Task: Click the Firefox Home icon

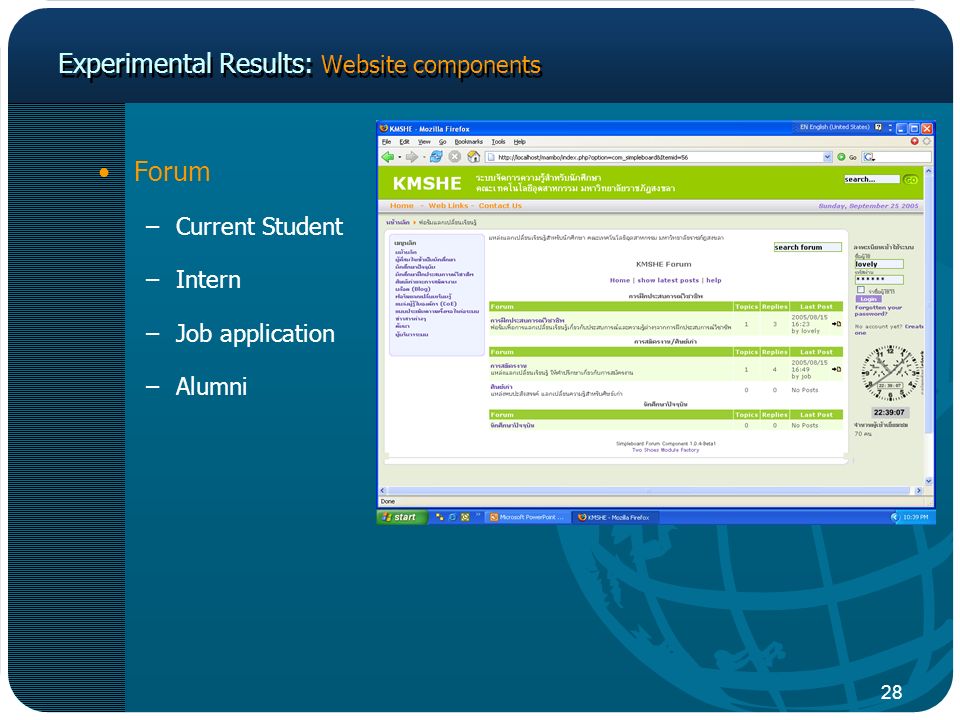Action: click(x=473, y=157)
